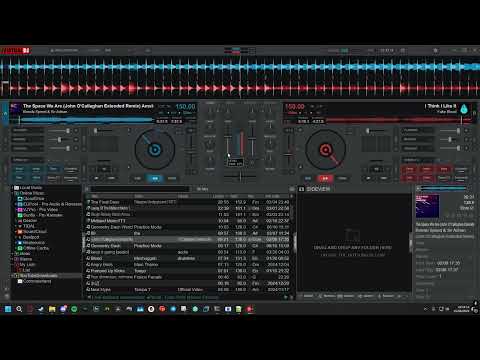
Task: Play the right deck with the red play button
Action: pos(325,178)
